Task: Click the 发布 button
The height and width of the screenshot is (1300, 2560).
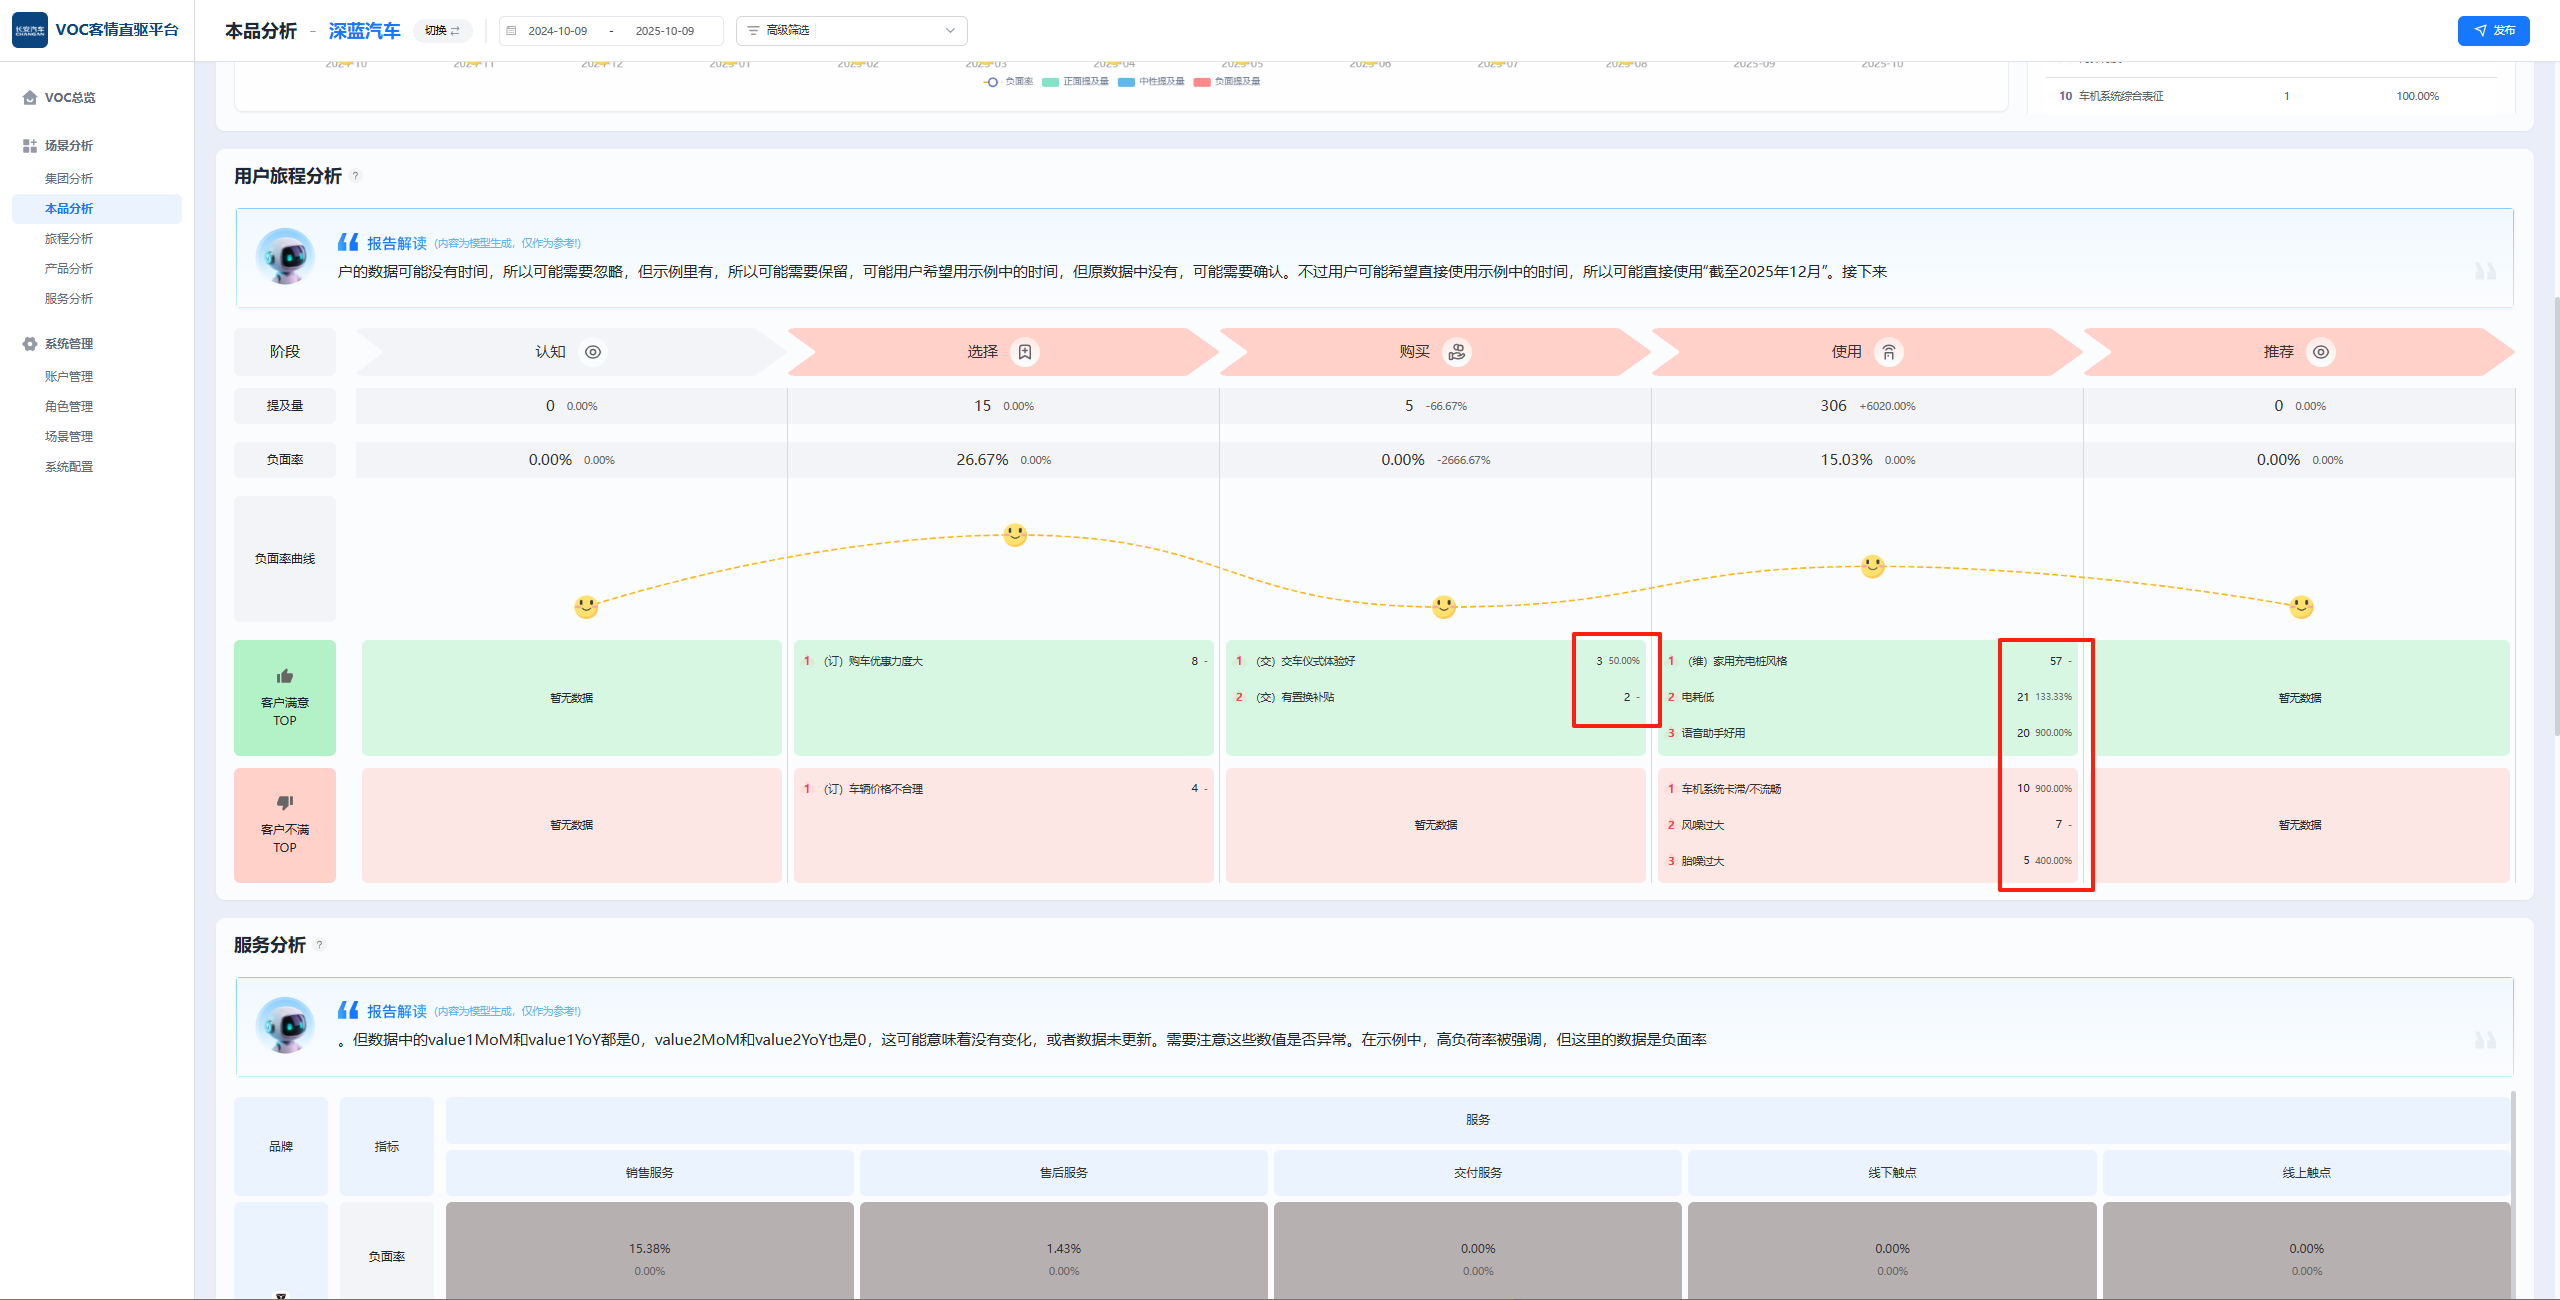Action: coord(2493,31)
